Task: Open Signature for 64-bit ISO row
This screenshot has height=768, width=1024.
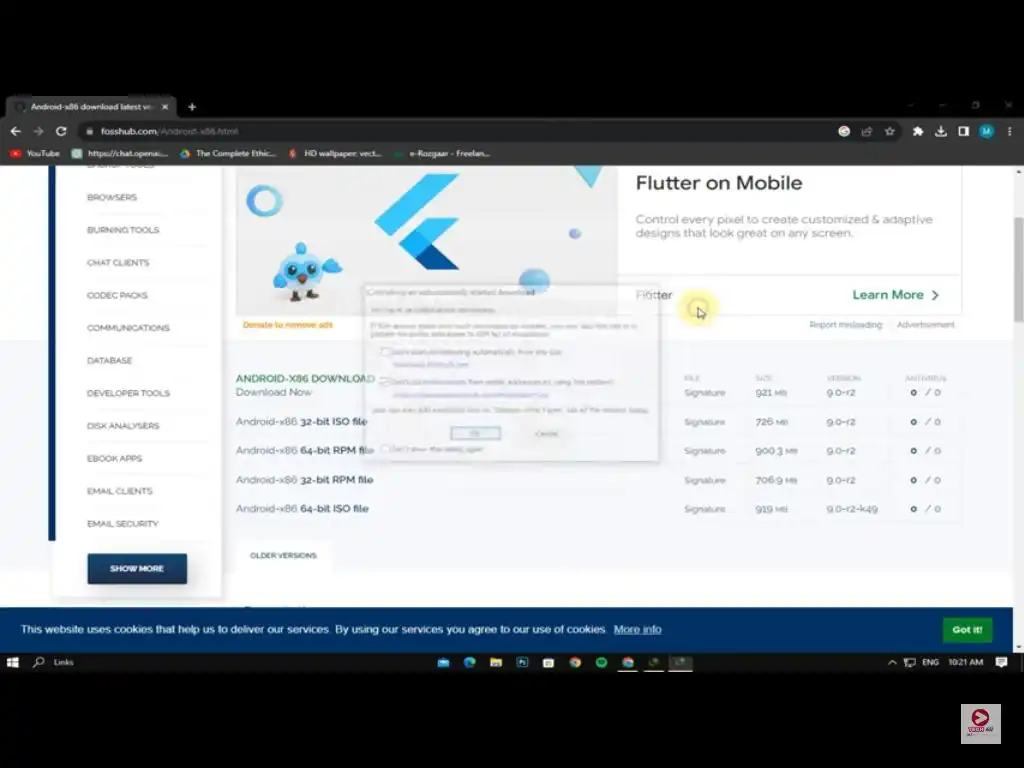Action: click(x=705, y=509)
